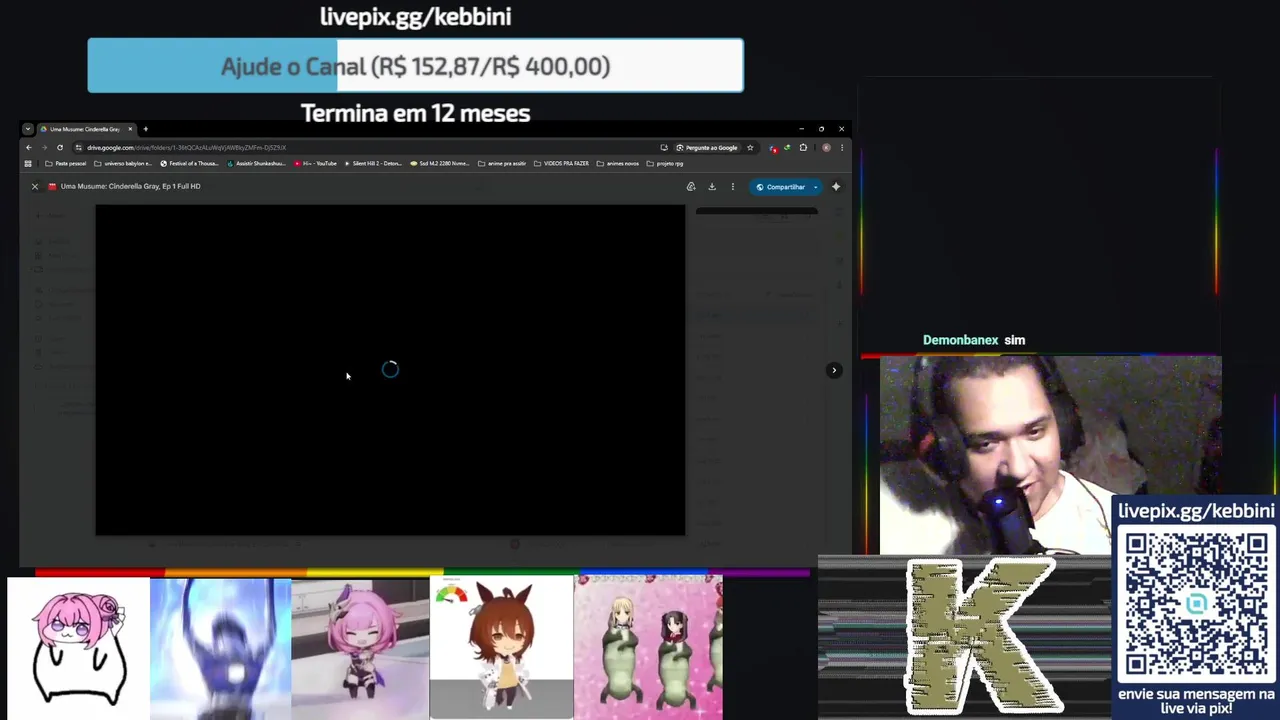Close the Uma Musume browser tab
1280x720 pixels.
coord(130,129)
